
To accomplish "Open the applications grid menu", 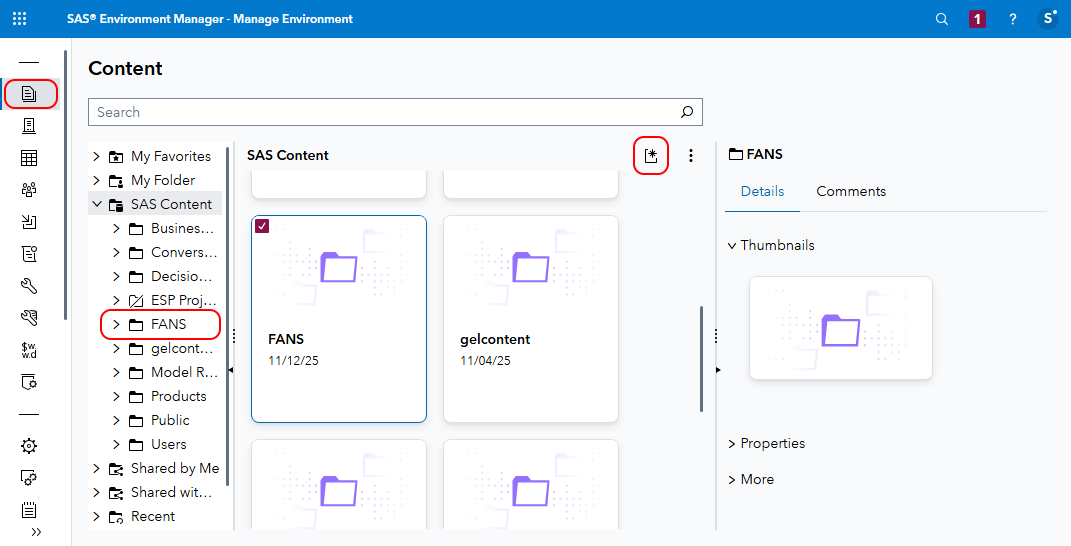I will click(20, 19).
